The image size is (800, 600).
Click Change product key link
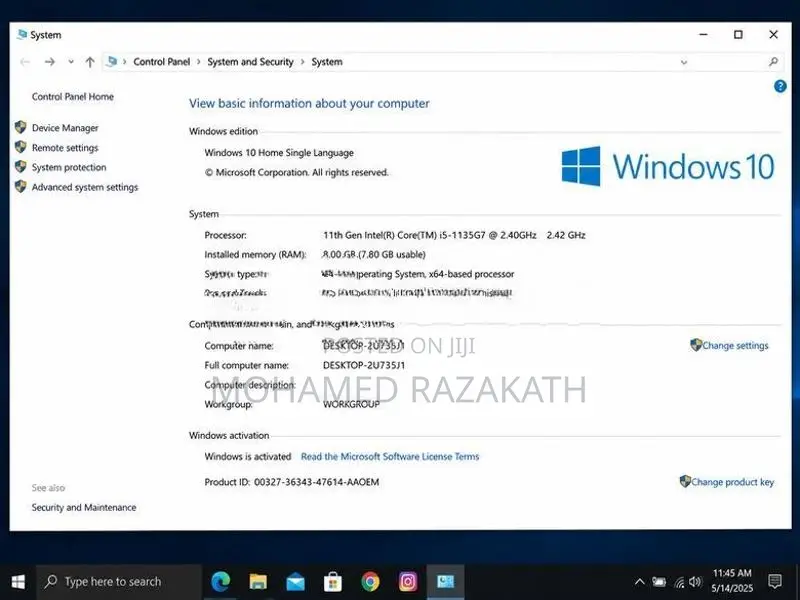pyautogui.click(x=732, y=482)
